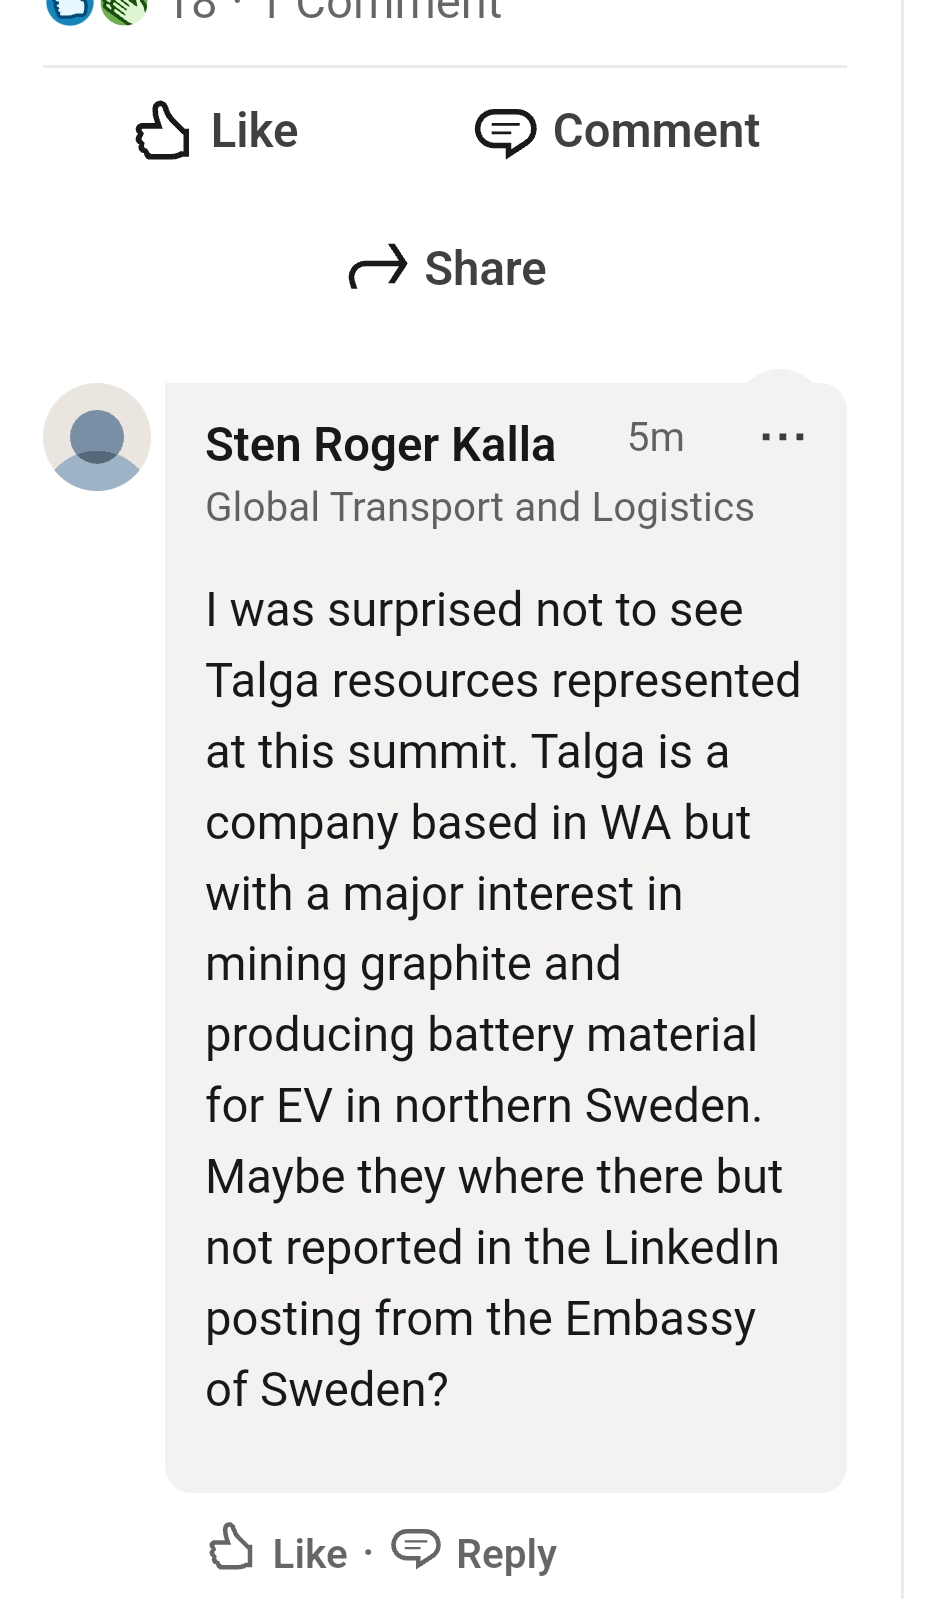This screenshot has width=938, height=1599.
Task: Click the Share button label
Action: [485, 268]
